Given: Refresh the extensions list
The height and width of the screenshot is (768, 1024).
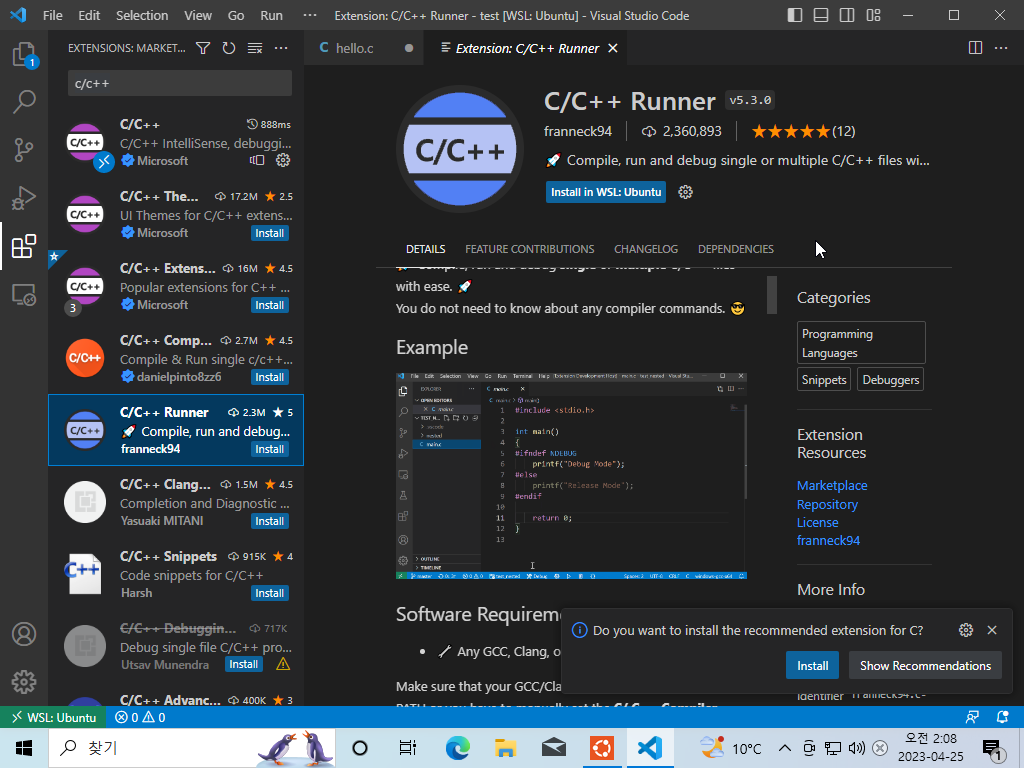Looking at the screenshot, I should 229,48.
